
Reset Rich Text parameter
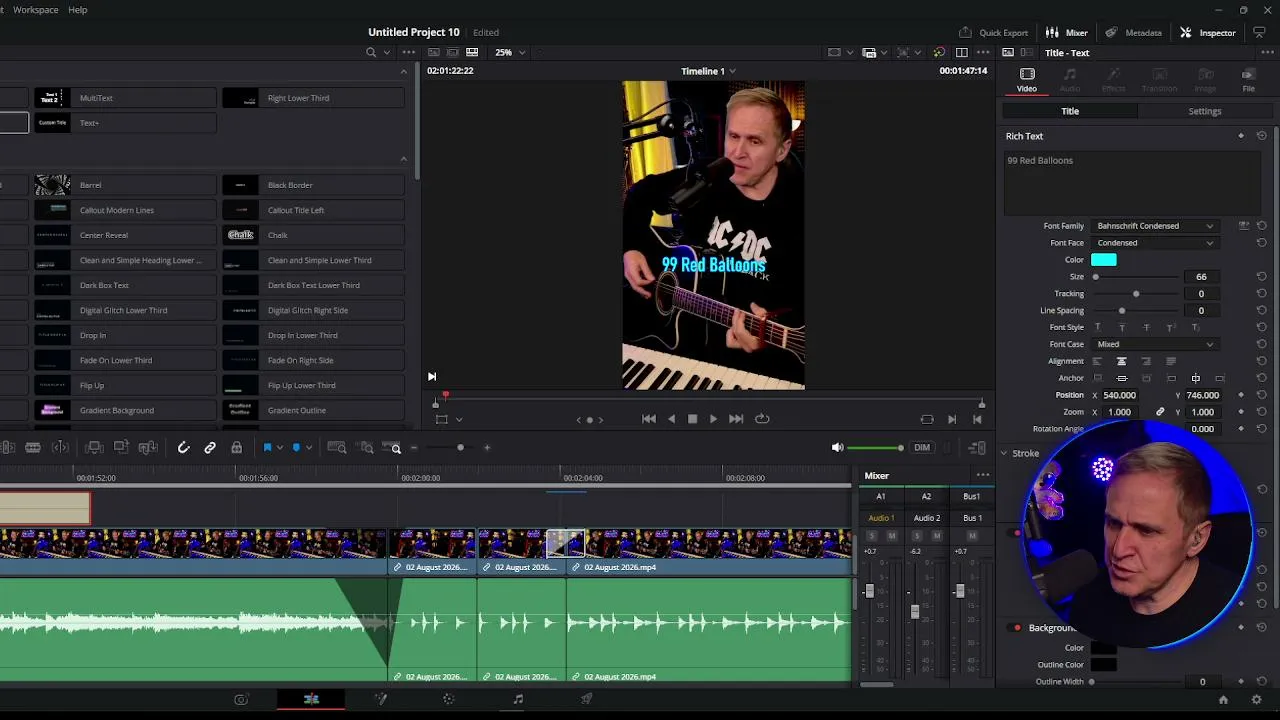[x=1261, y=136]
